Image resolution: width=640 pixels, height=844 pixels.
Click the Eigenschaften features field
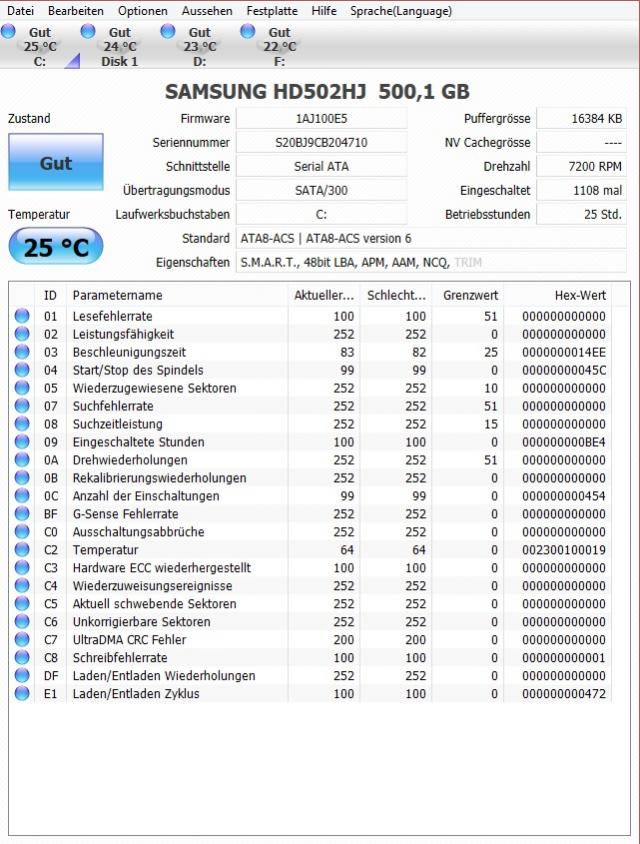pyautogui.click(x=431, y=262)
